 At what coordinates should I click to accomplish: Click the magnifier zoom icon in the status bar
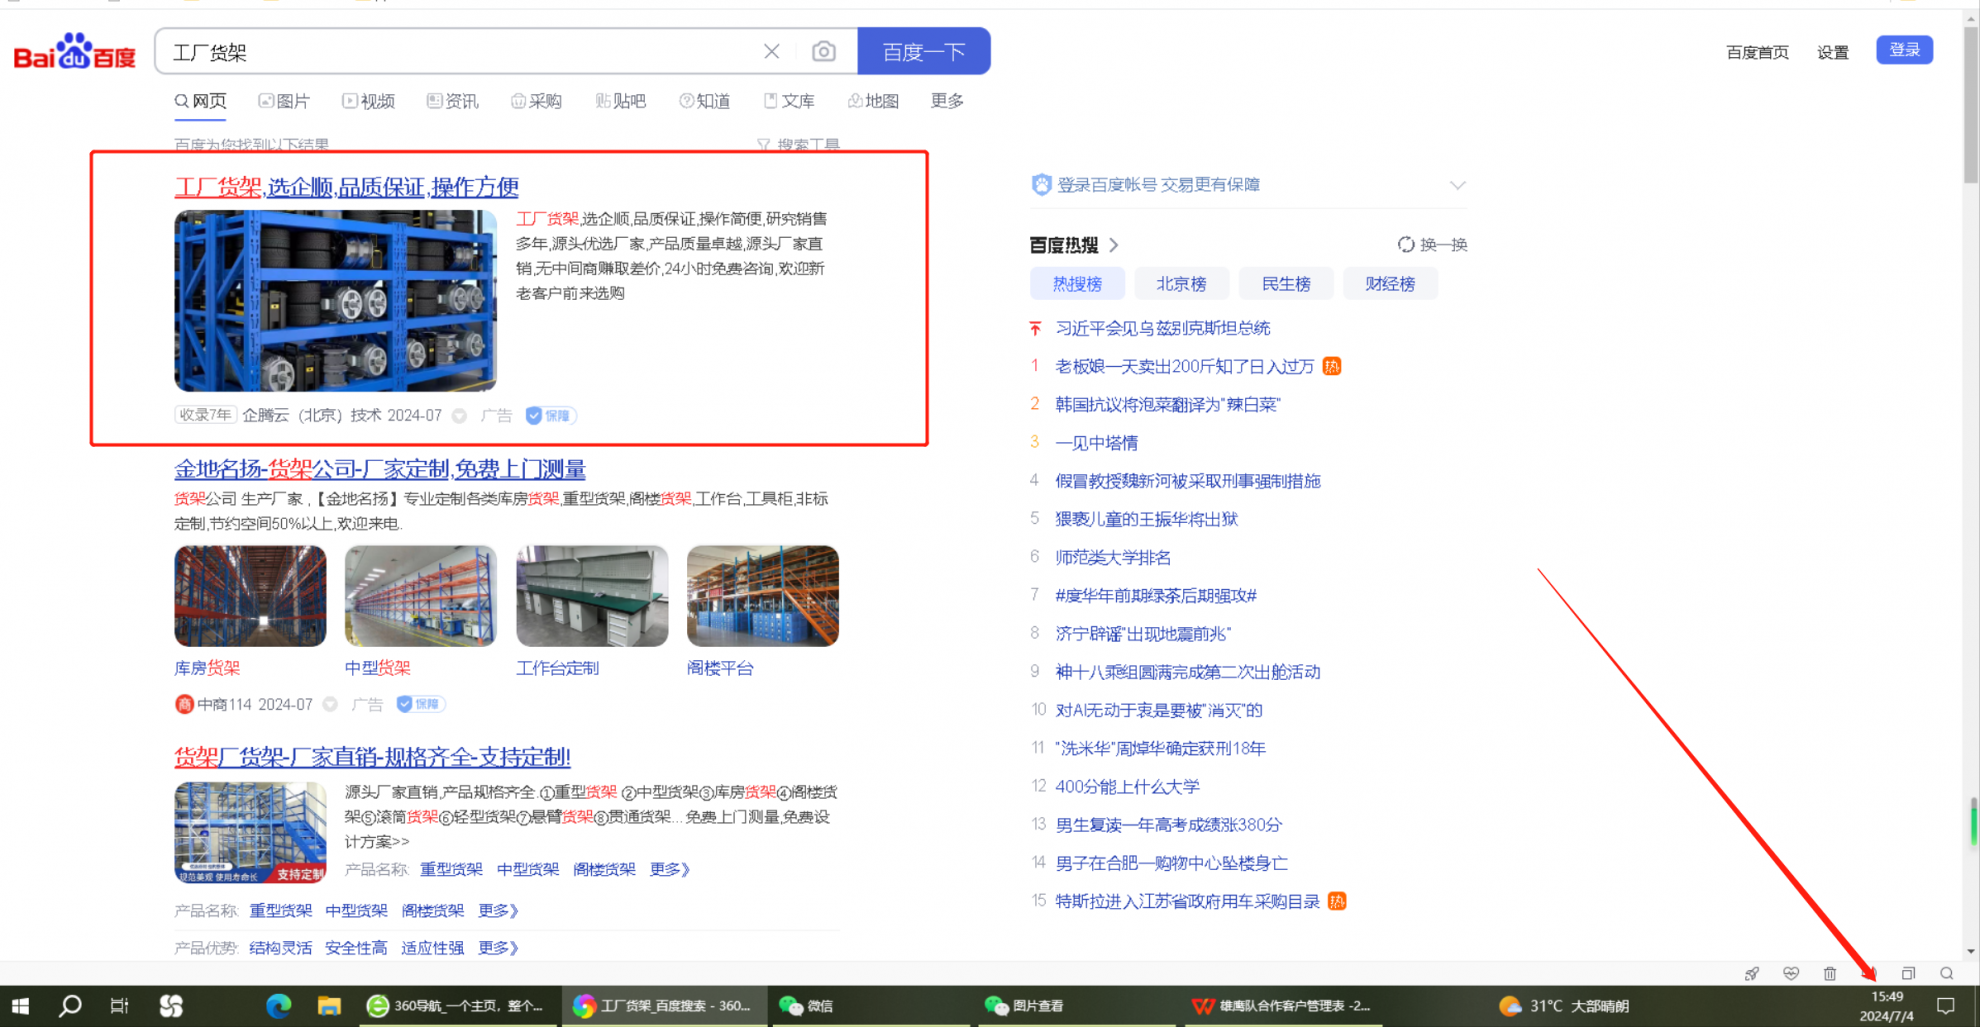tap(1947, 973)
